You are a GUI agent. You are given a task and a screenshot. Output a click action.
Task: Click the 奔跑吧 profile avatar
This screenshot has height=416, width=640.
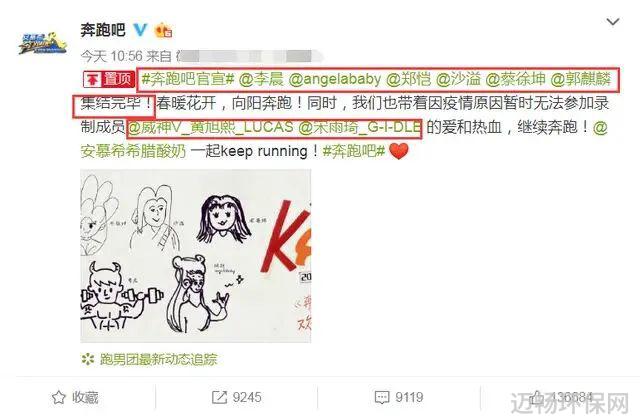tap(42, 43)
